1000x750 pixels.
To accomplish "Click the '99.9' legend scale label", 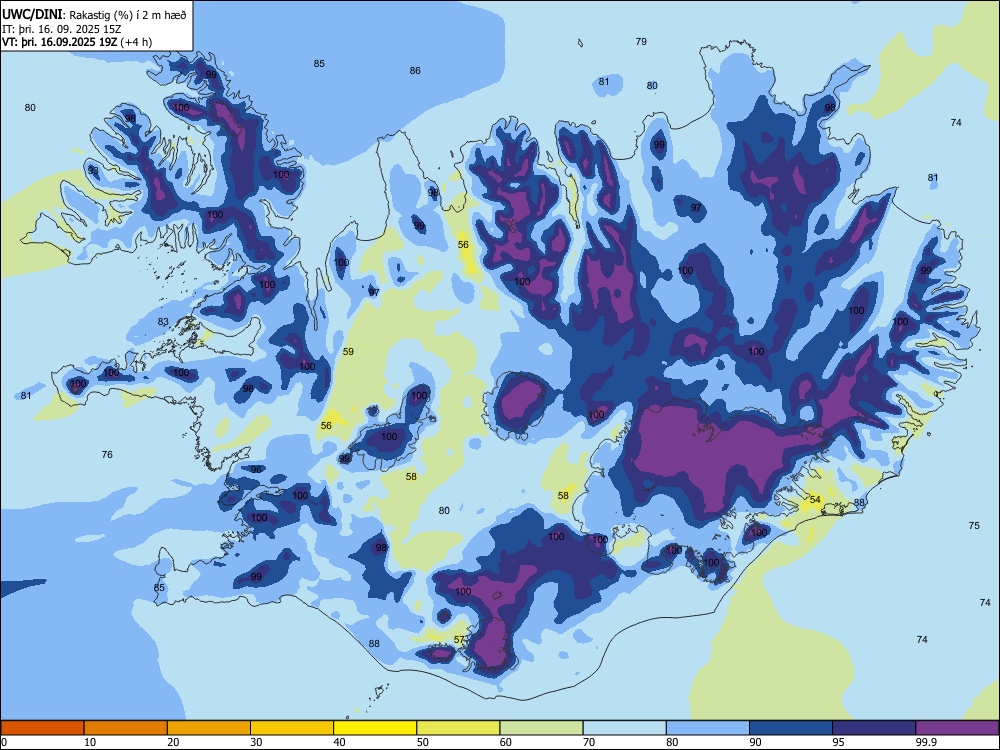I will click(x=925, y=742).
